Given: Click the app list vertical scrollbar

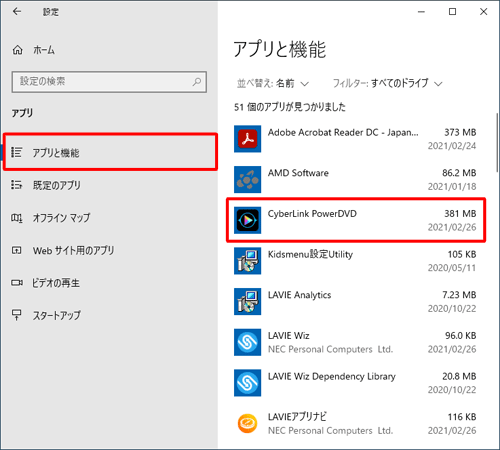Looking at the screenshot, I should click(497, 143).
